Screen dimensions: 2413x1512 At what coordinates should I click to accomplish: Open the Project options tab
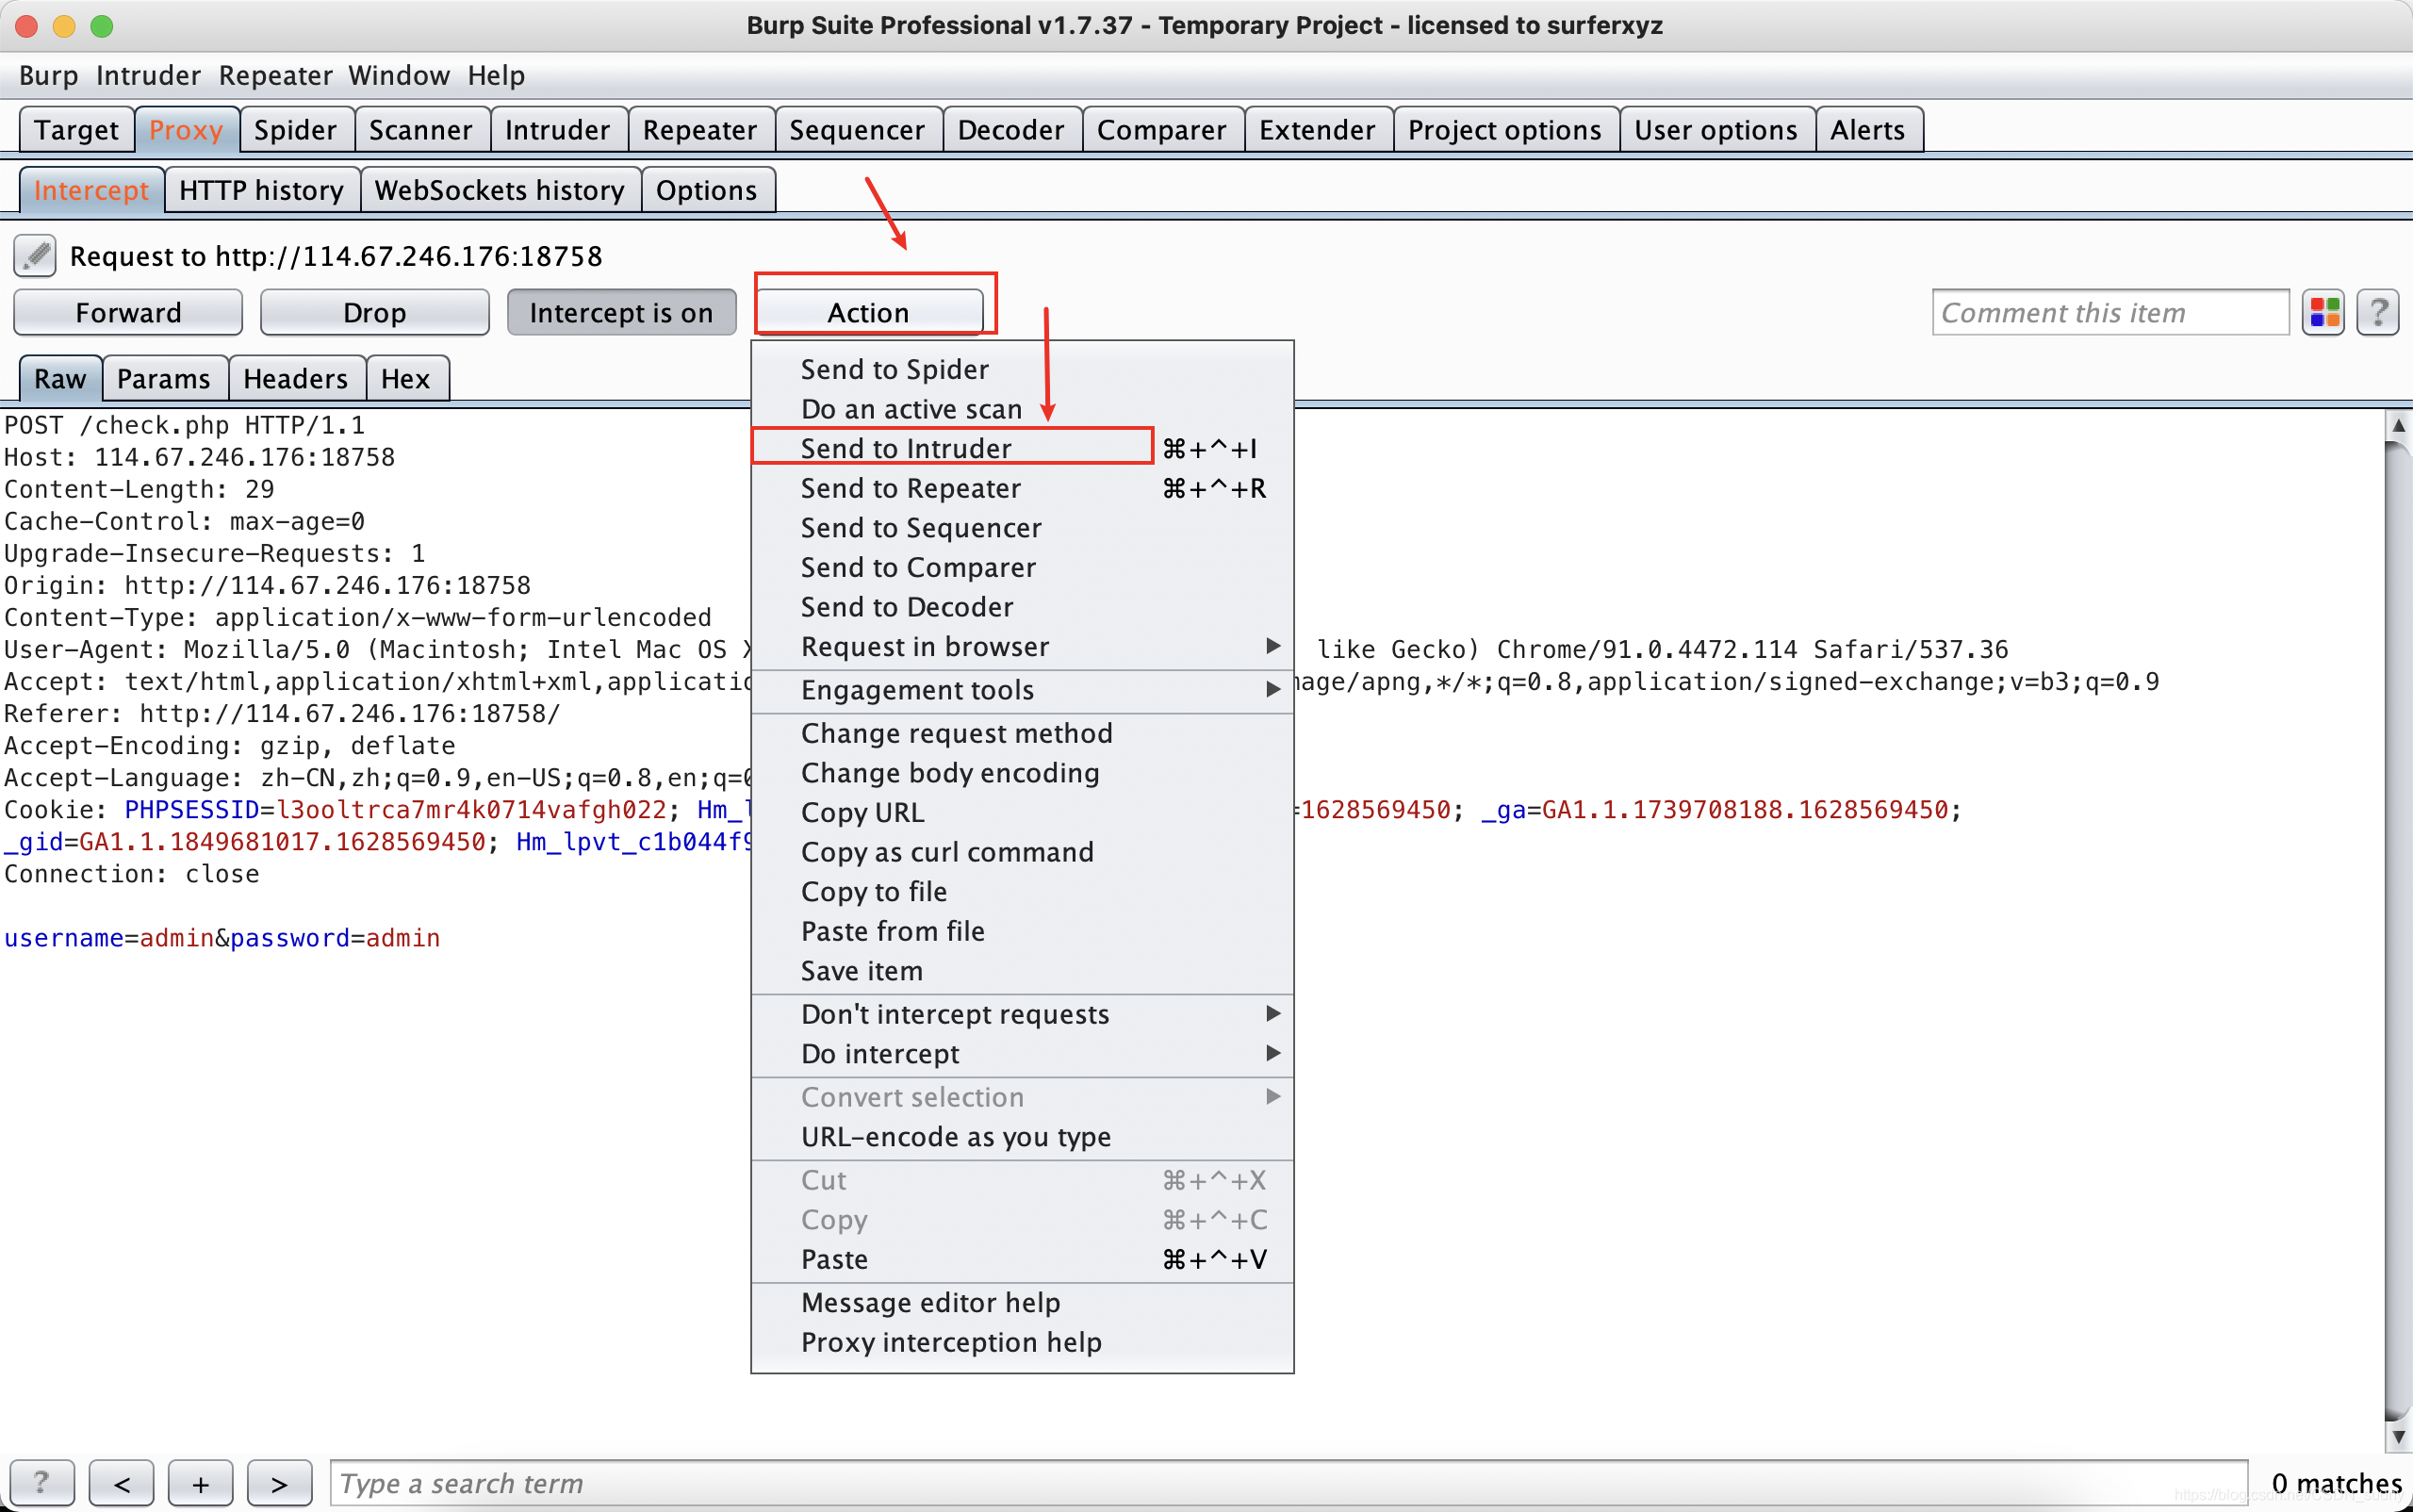1504,130
